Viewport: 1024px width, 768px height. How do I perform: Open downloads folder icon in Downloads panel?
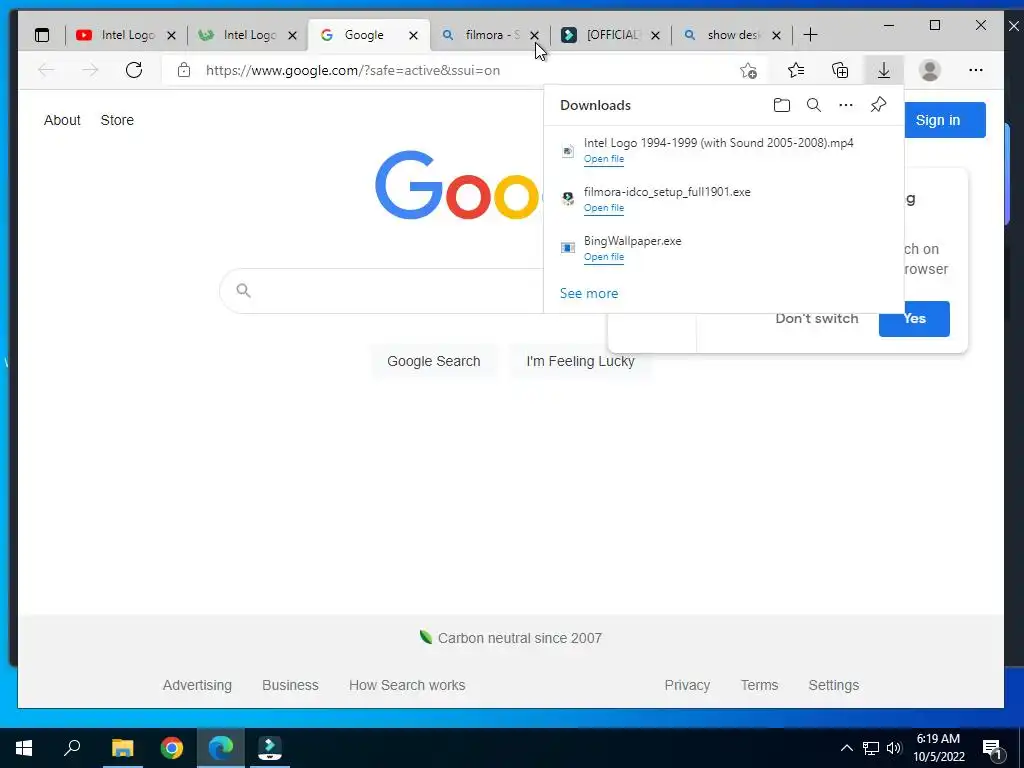click(782, 105)
